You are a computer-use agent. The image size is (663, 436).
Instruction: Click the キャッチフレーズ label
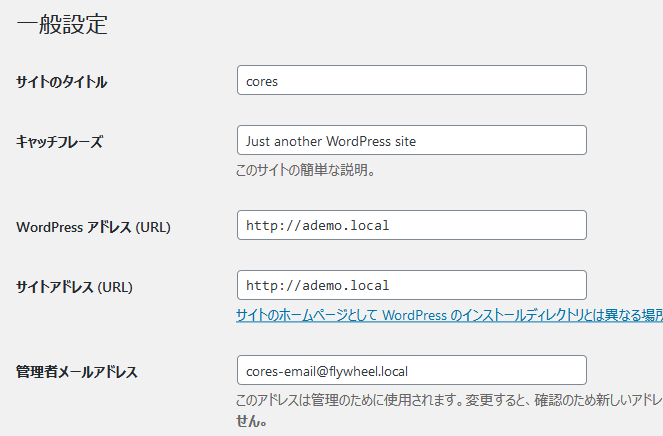(60, 142)
